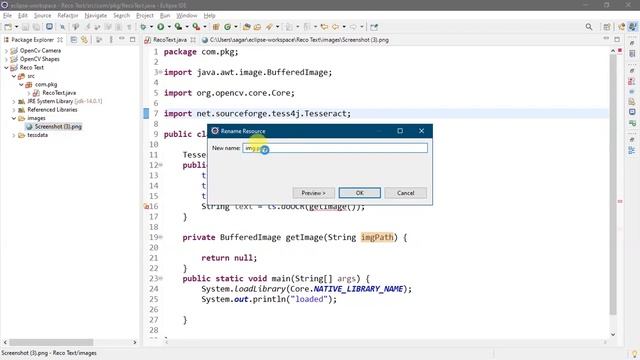This screenshot has height=360, width=640.
Task: Open the Source menu
Action: coord(42,16)
